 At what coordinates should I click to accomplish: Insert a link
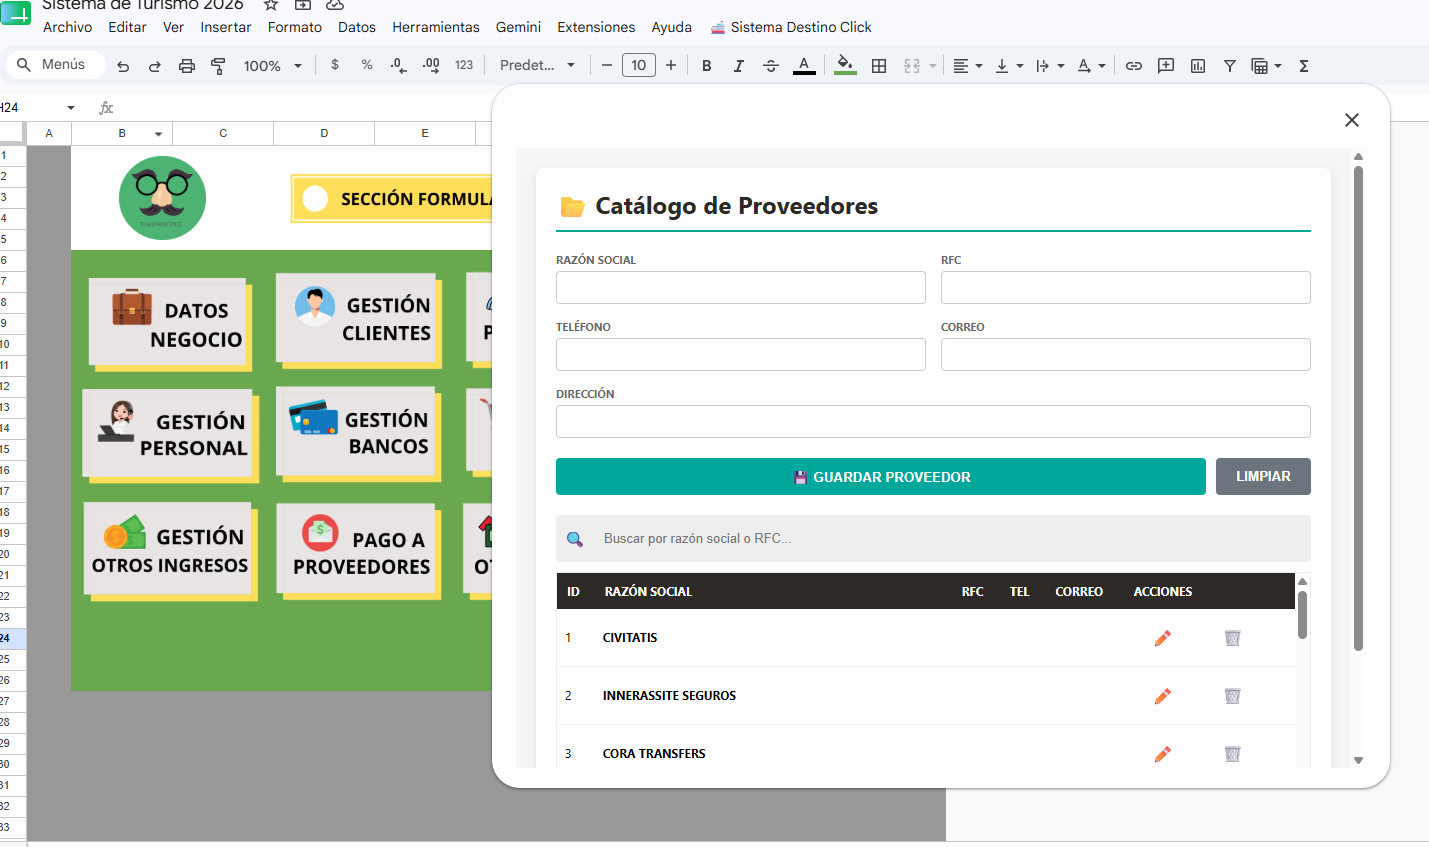[x=1134, y=66]
